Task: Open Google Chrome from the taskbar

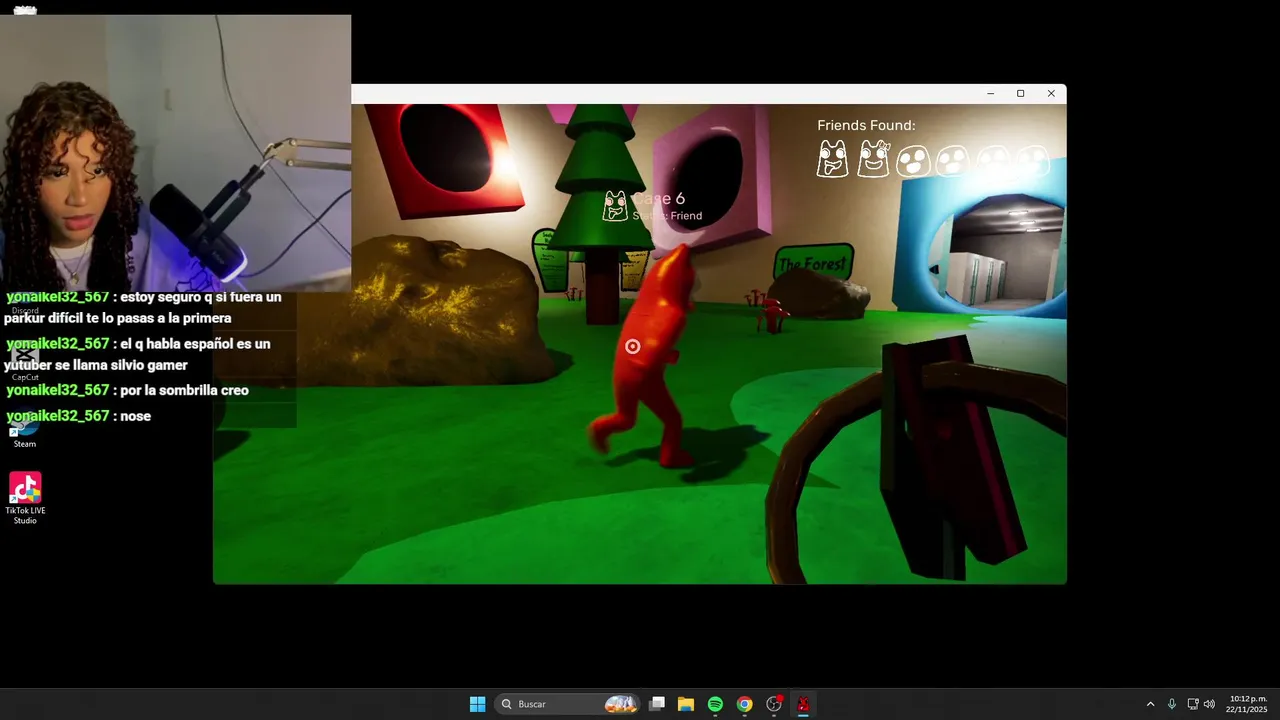Action: tap(744, 704)
